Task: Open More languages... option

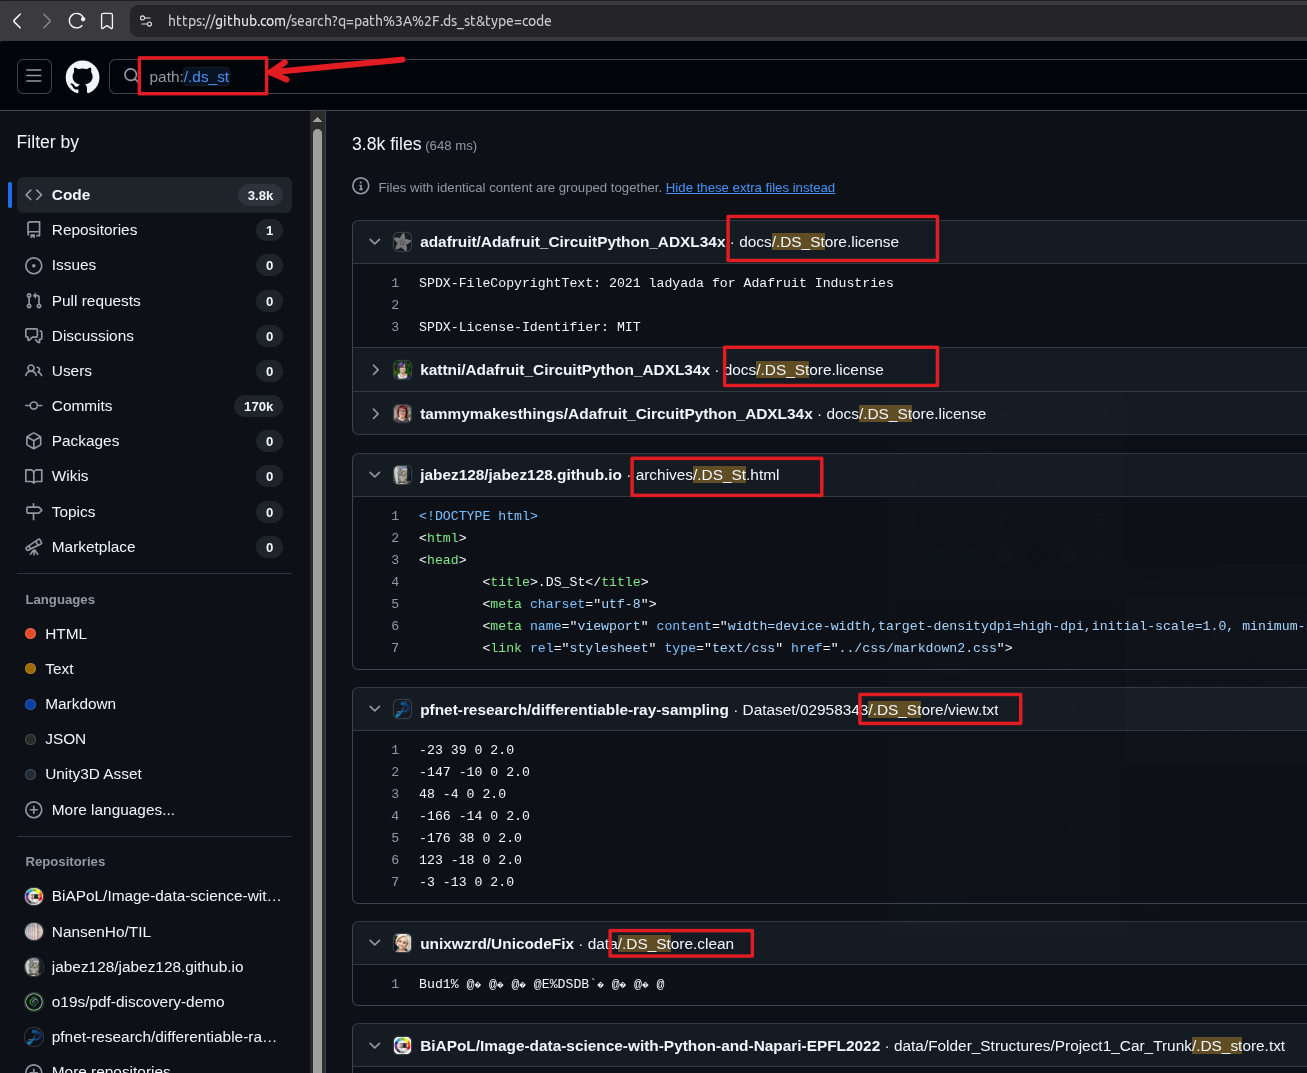Action: tap(110, 810)
